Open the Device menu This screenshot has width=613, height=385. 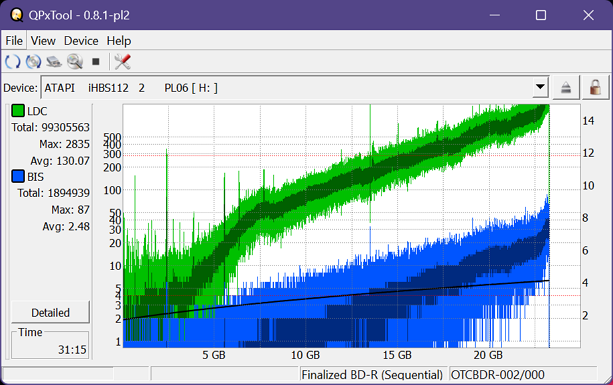pos(81,41)
